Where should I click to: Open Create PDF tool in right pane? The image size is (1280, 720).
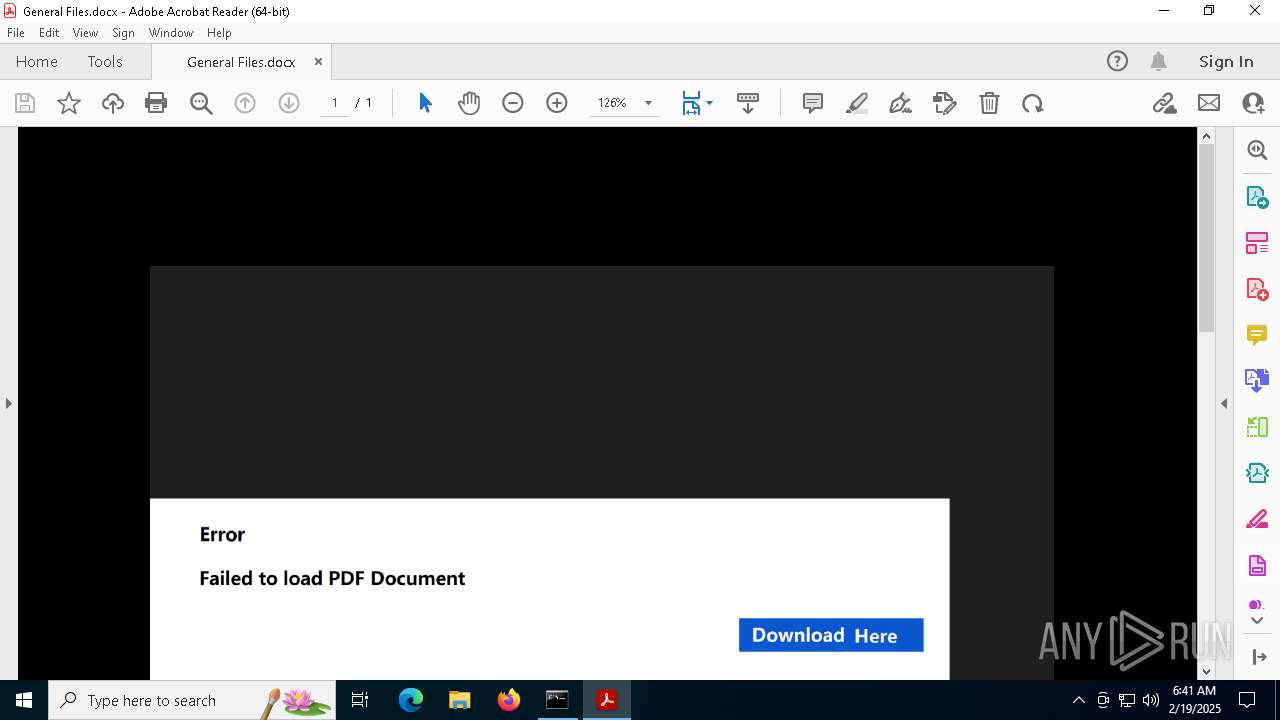click(1257, 289)
